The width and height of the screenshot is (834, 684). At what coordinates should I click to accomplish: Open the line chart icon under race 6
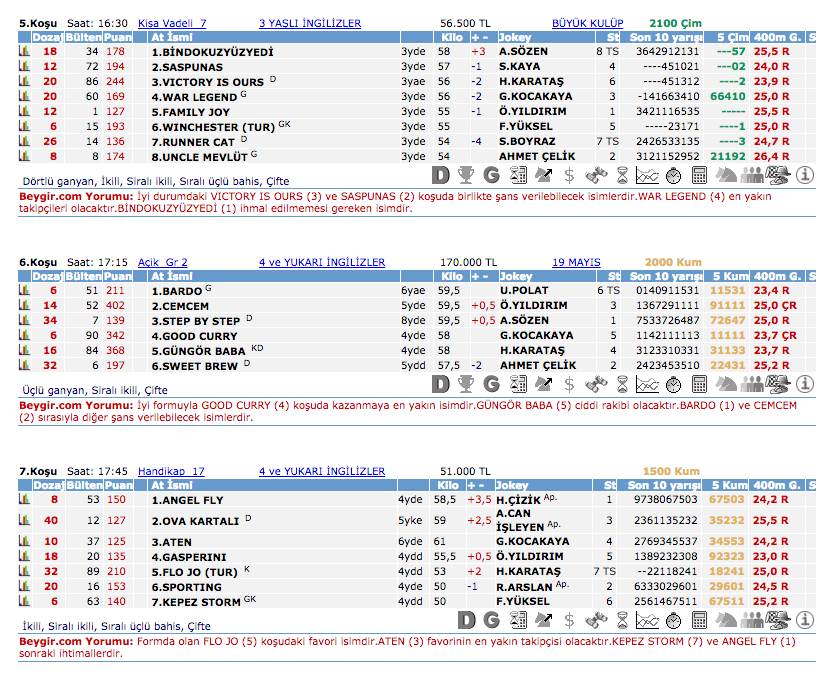coord(648,383)
